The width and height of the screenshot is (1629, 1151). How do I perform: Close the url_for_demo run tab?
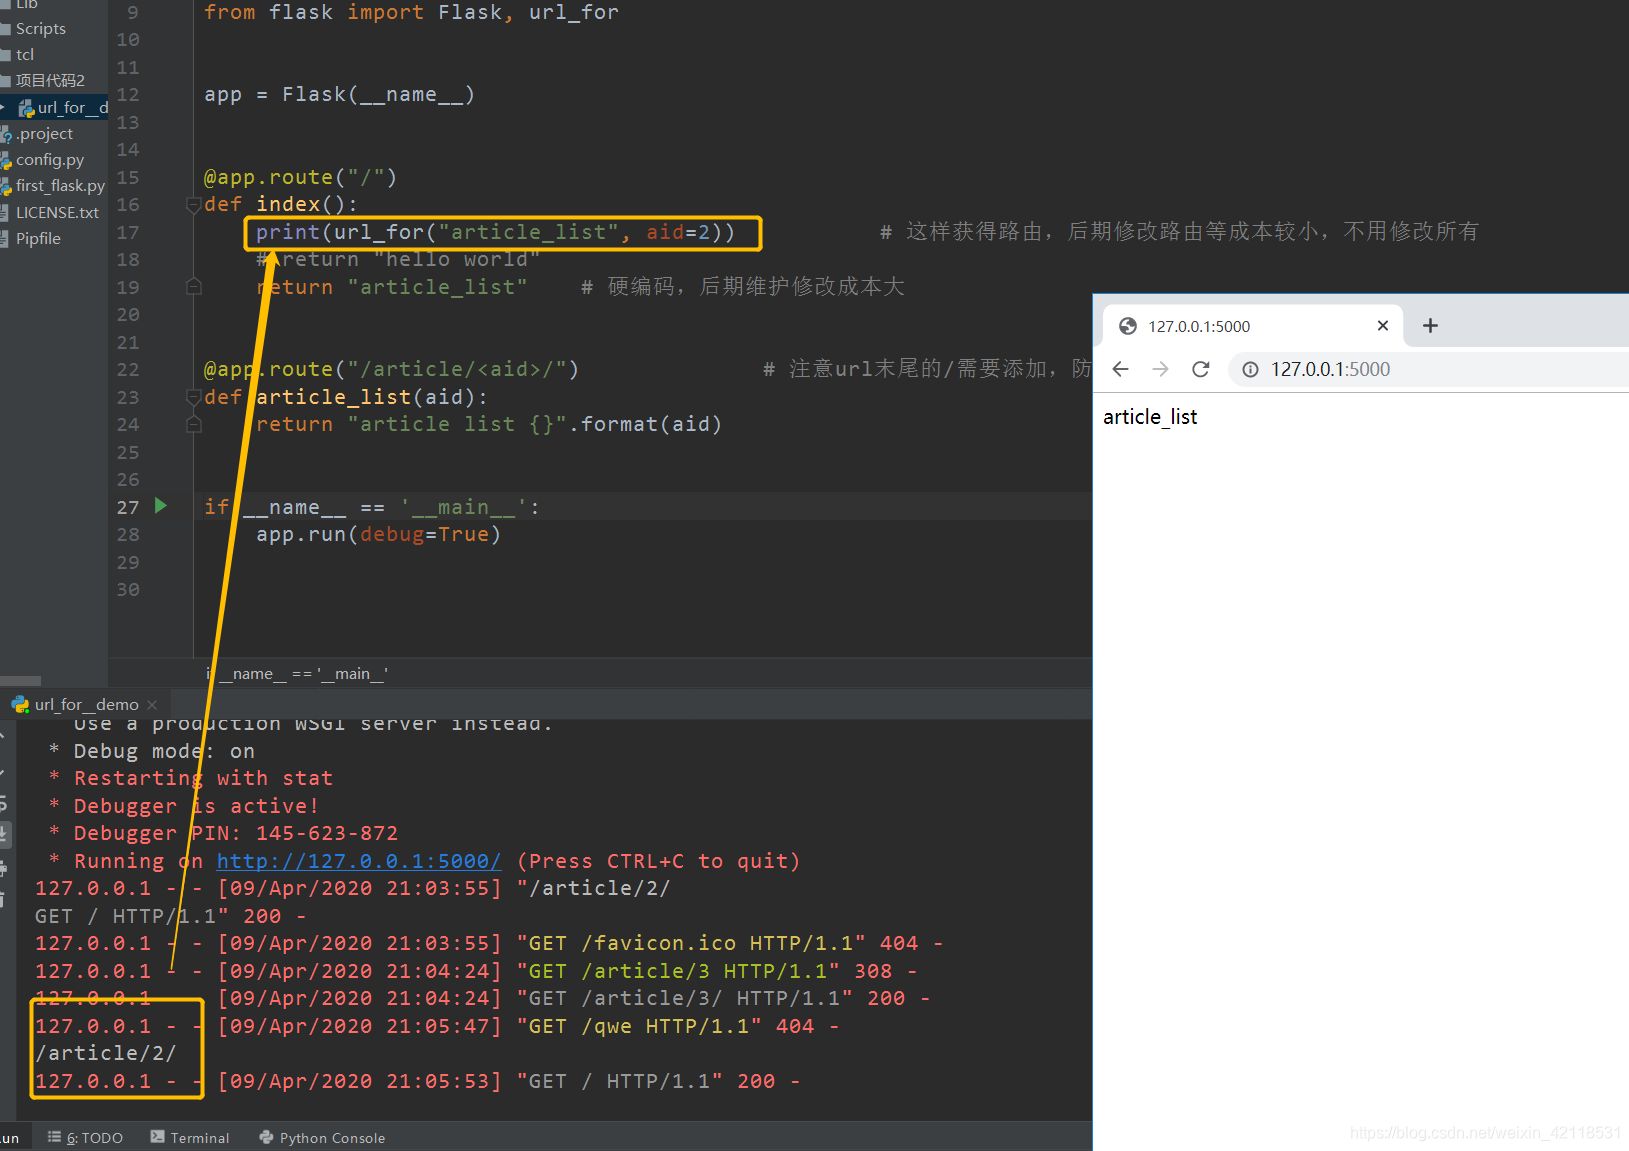(x=152, y=705)
